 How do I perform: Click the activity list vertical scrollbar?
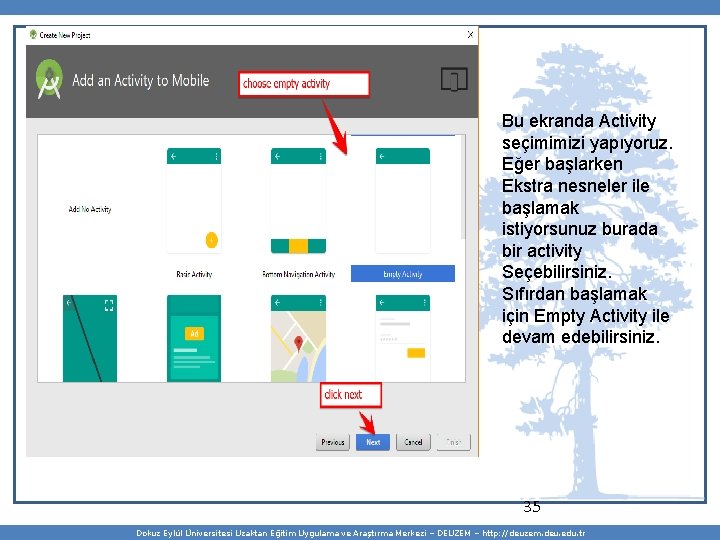pyautogui.click(x=463, y=187)
